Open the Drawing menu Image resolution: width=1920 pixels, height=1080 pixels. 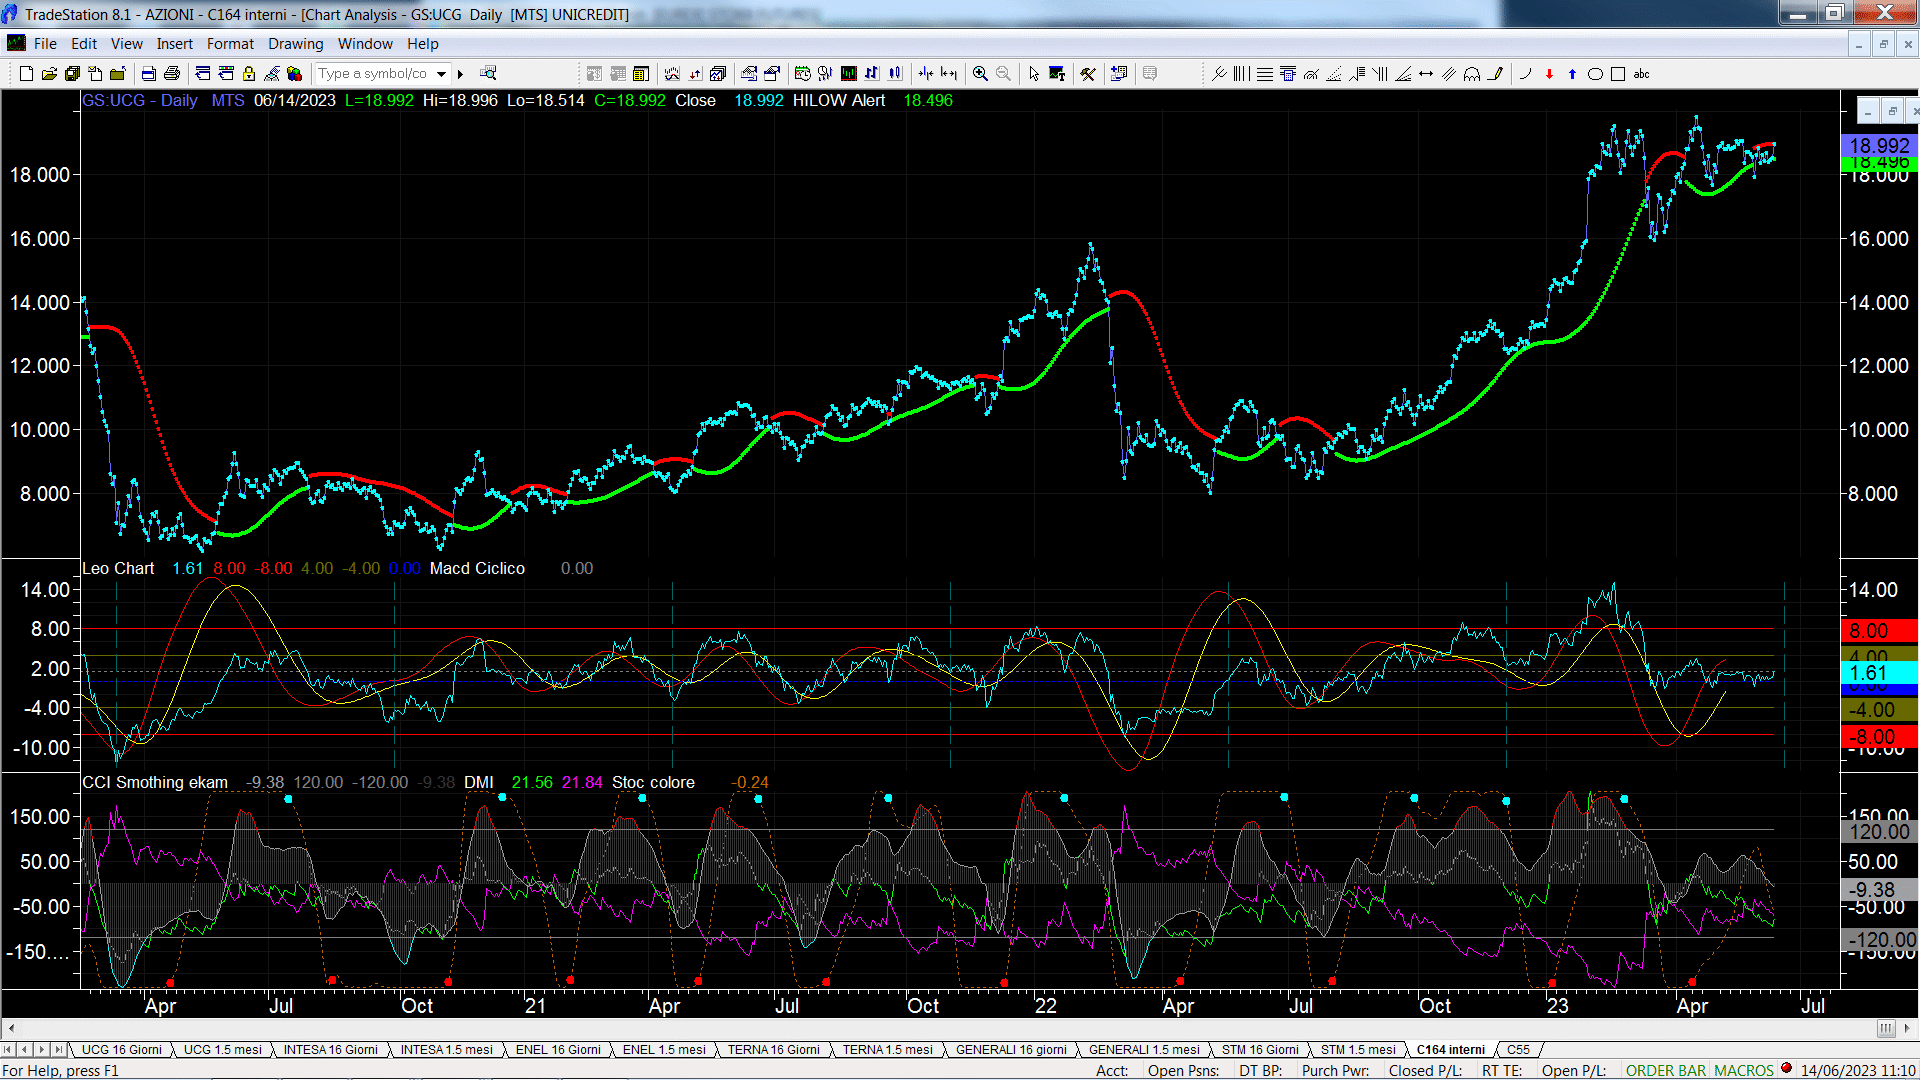click(296, 44)
